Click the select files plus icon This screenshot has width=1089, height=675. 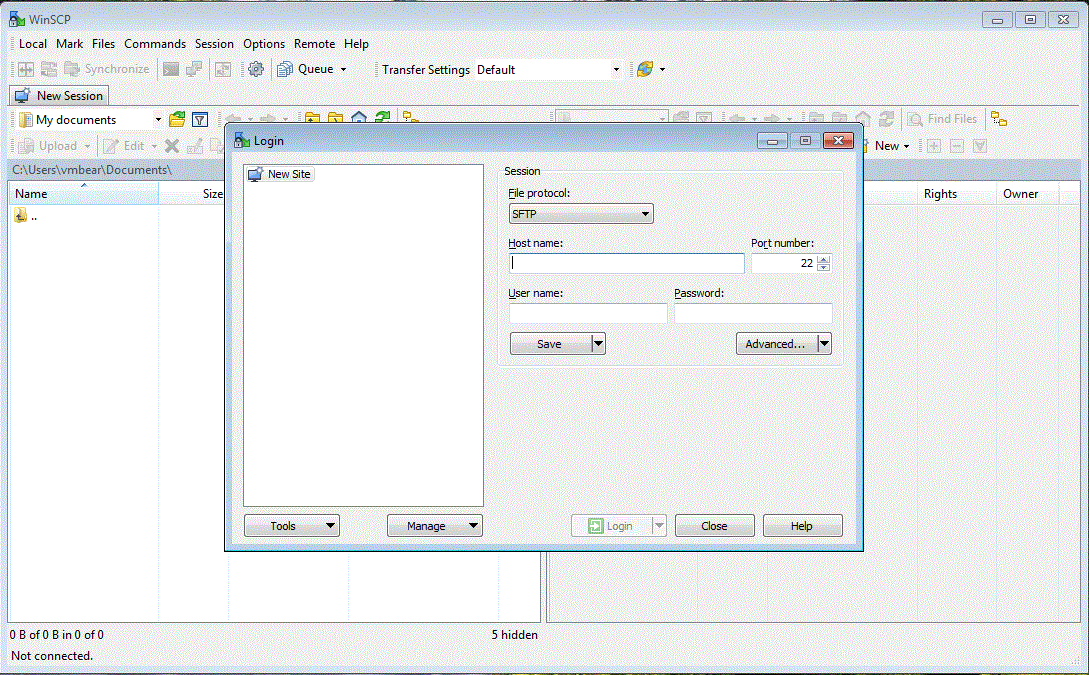(934, 146)
